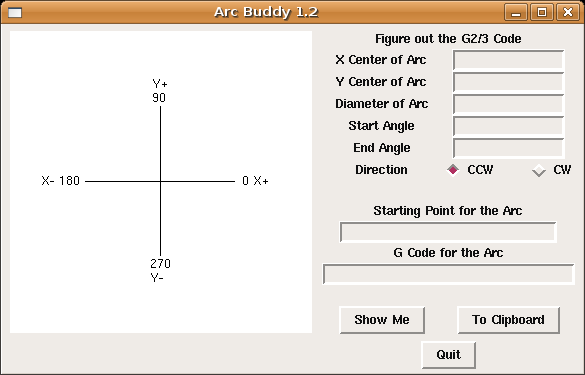Click the X- 180 axis label
The height and width of the screenshot is (375, 585).
pos(61,181)
